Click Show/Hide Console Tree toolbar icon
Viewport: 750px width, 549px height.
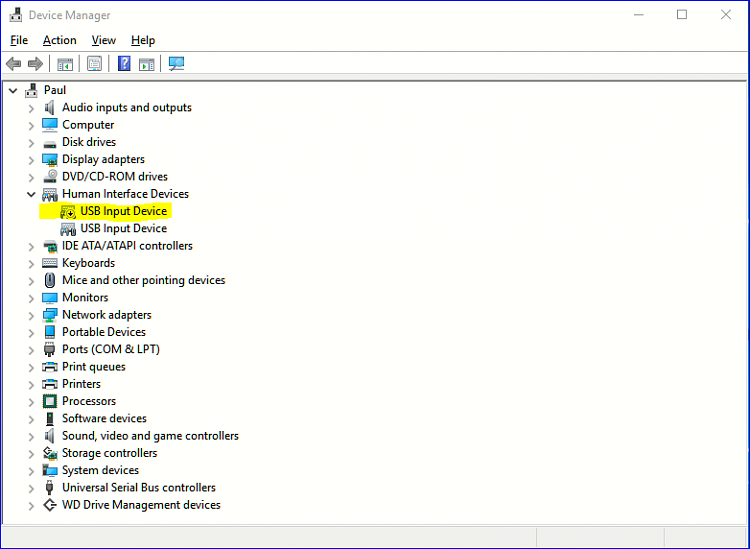click(x=65, y=64)
